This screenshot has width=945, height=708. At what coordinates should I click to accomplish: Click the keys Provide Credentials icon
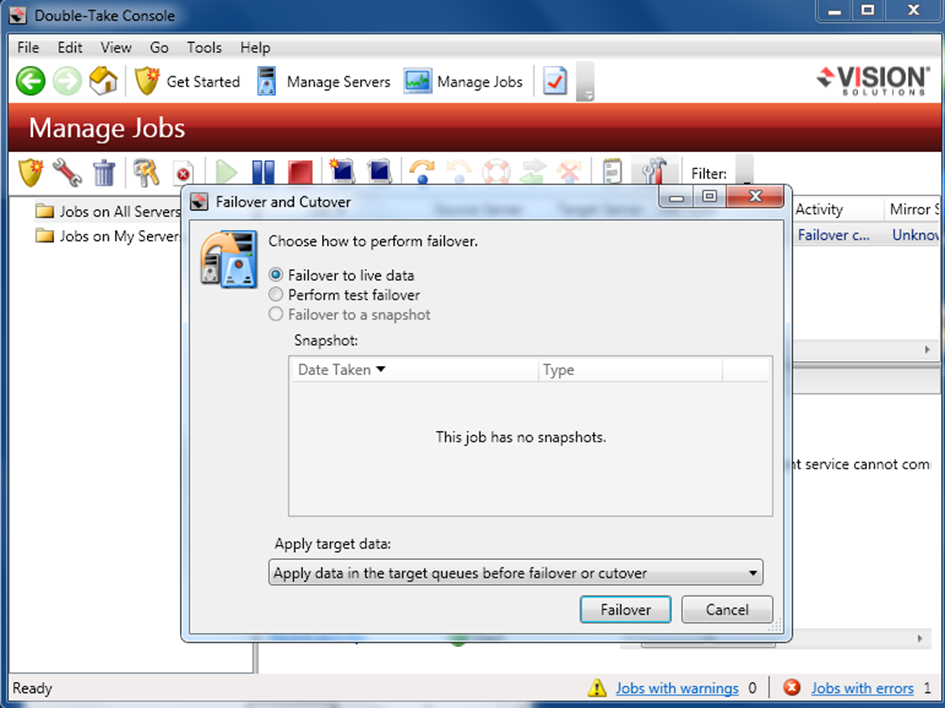[146, 173]
